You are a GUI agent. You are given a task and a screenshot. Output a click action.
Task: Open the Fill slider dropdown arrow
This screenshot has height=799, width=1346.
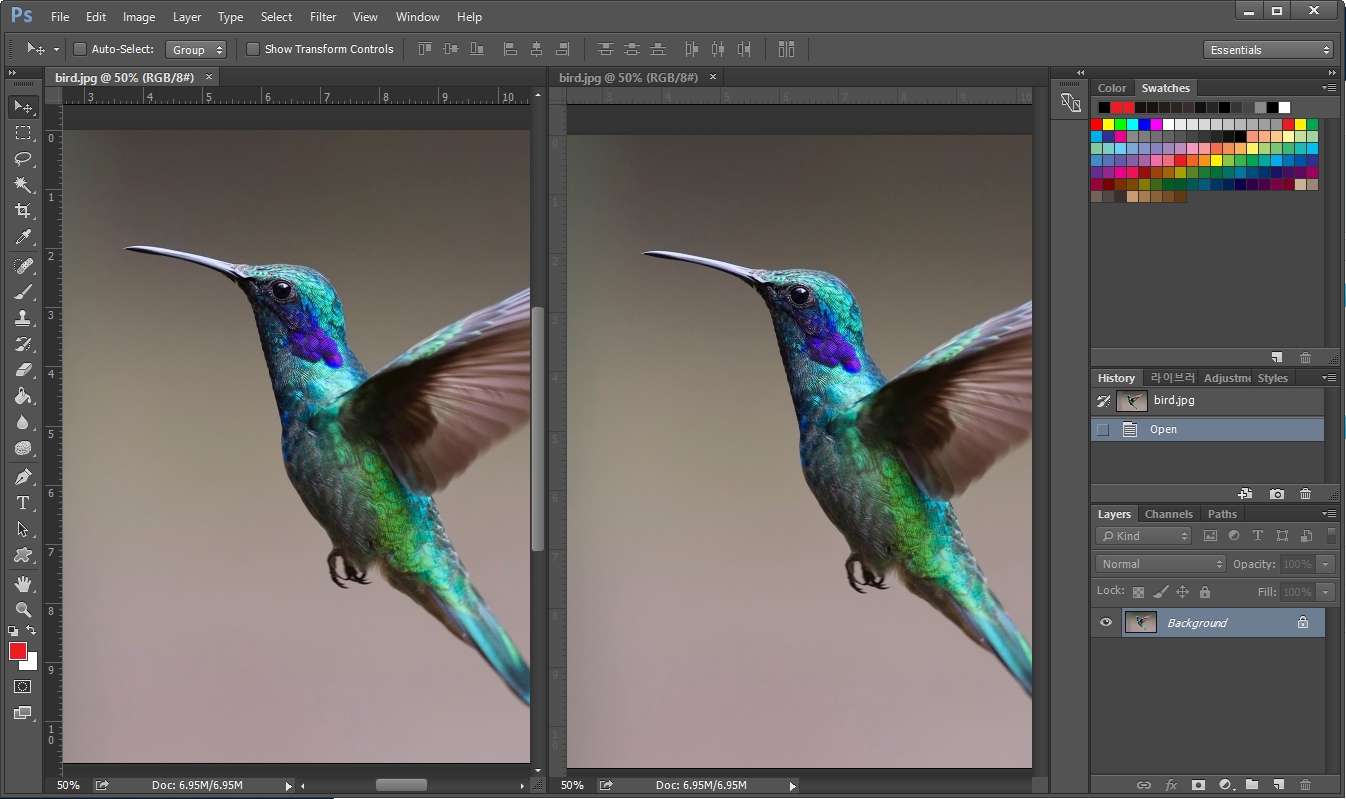1326,592
